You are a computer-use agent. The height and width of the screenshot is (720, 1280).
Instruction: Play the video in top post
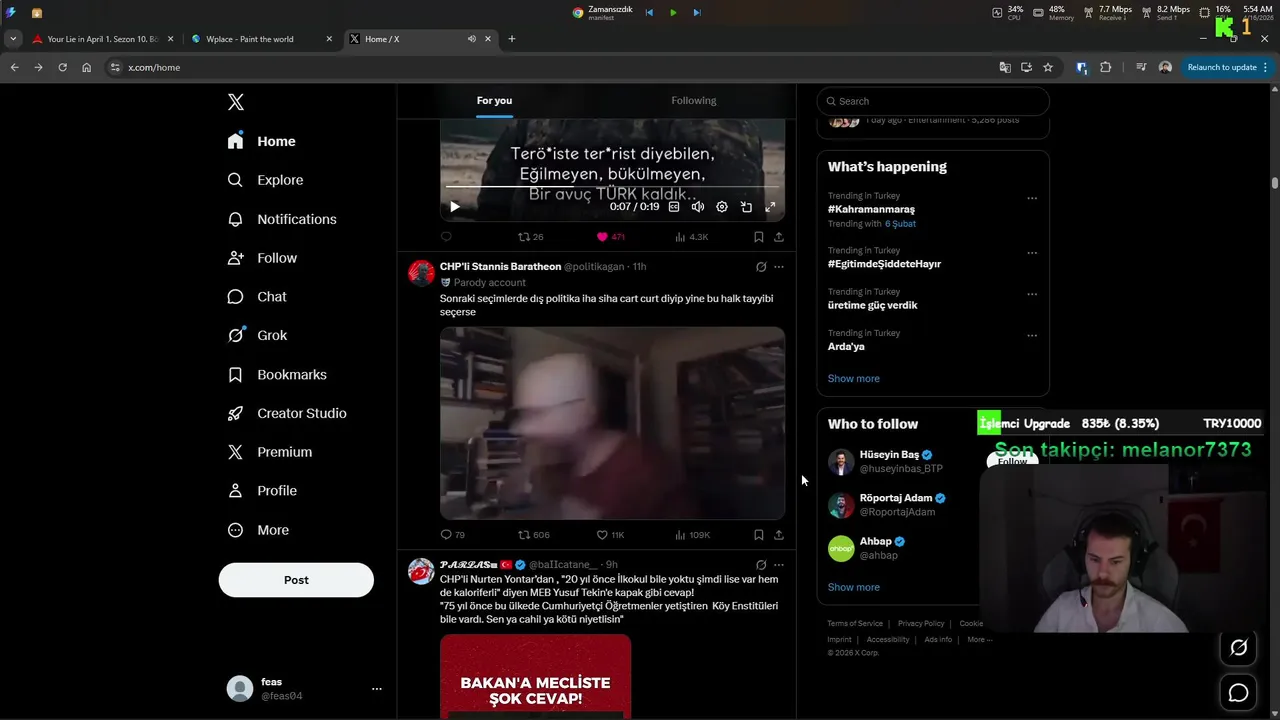coord(455,207)
